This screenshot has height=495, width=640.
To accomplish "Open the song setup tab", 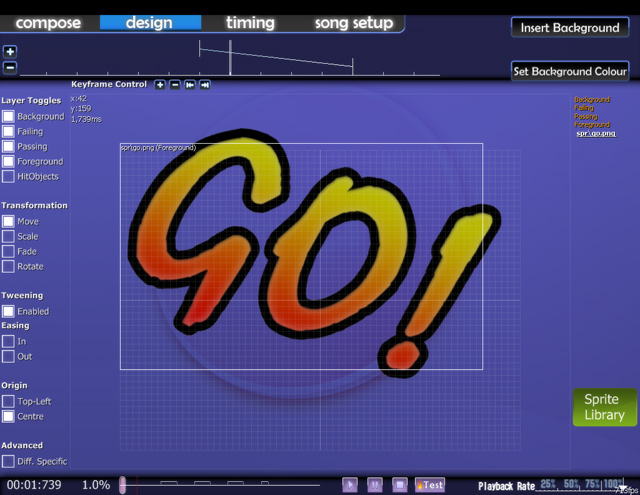I will click(354, 23).
